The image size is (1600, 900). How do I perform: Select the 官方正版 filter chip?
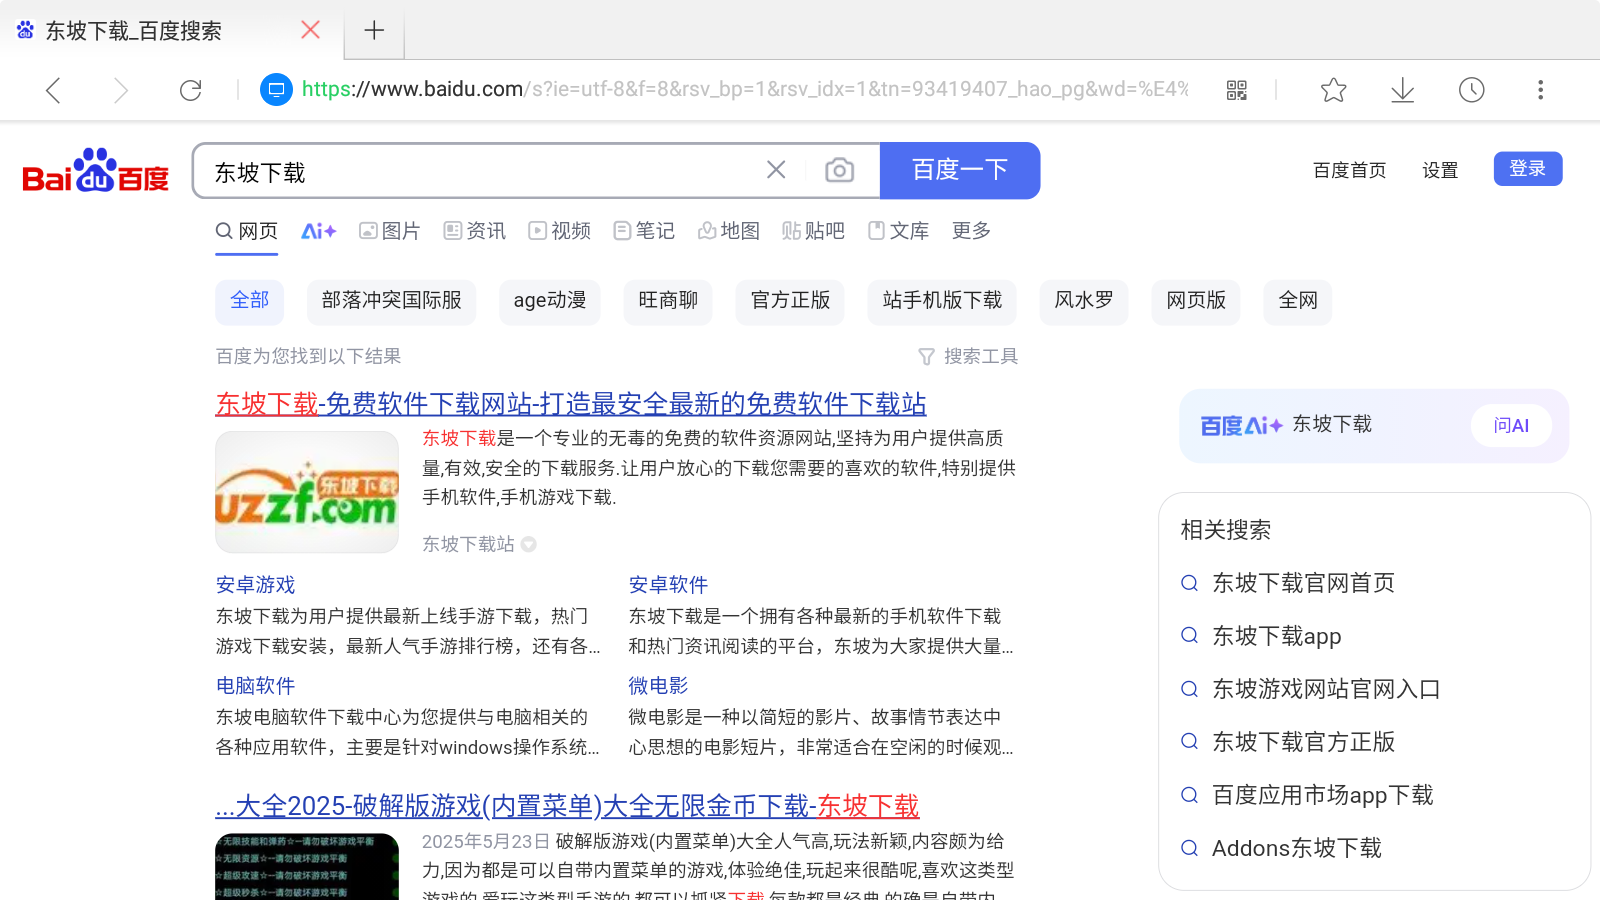tap(790, 301)
